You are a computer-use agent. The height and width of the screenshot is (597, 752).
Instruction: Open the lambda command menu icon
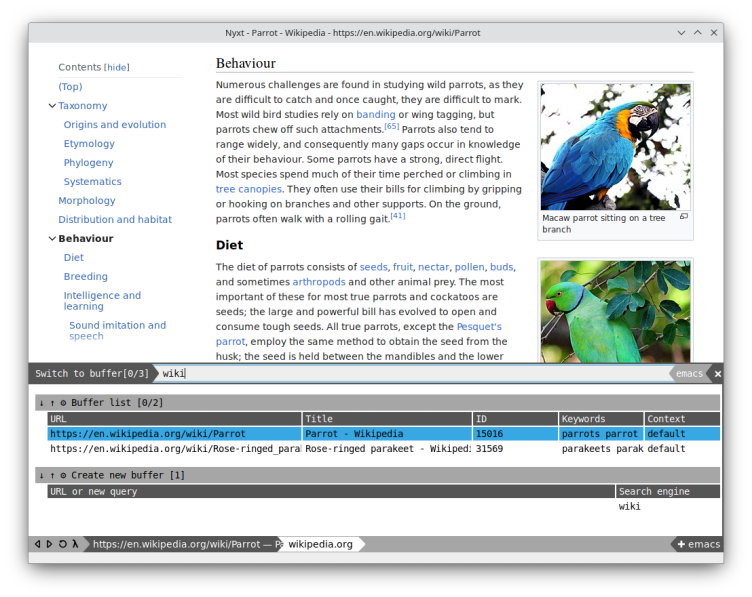pyautogui.click(x=75, y=544)
